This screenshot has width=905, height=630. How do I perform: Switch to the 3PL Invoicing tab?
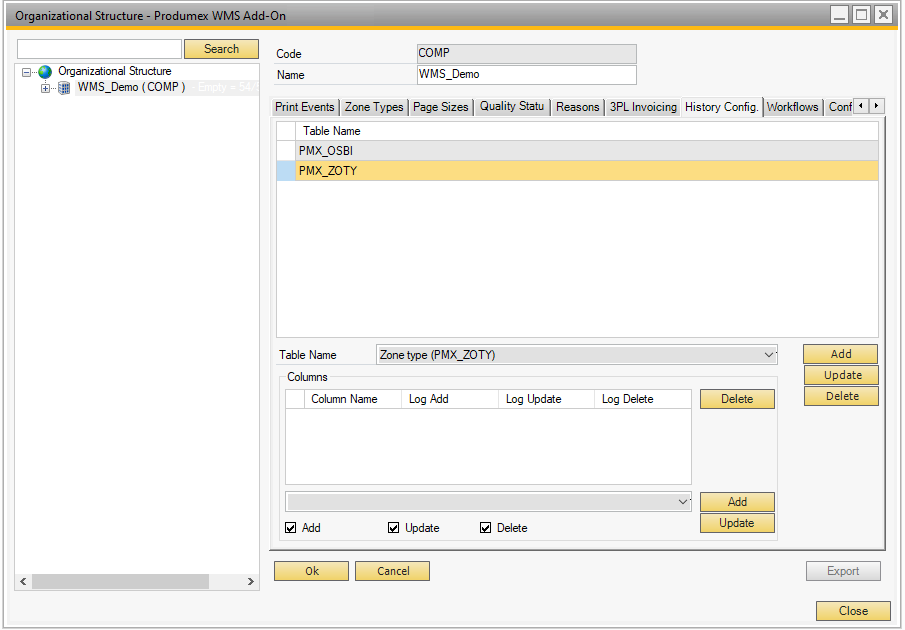643,107
